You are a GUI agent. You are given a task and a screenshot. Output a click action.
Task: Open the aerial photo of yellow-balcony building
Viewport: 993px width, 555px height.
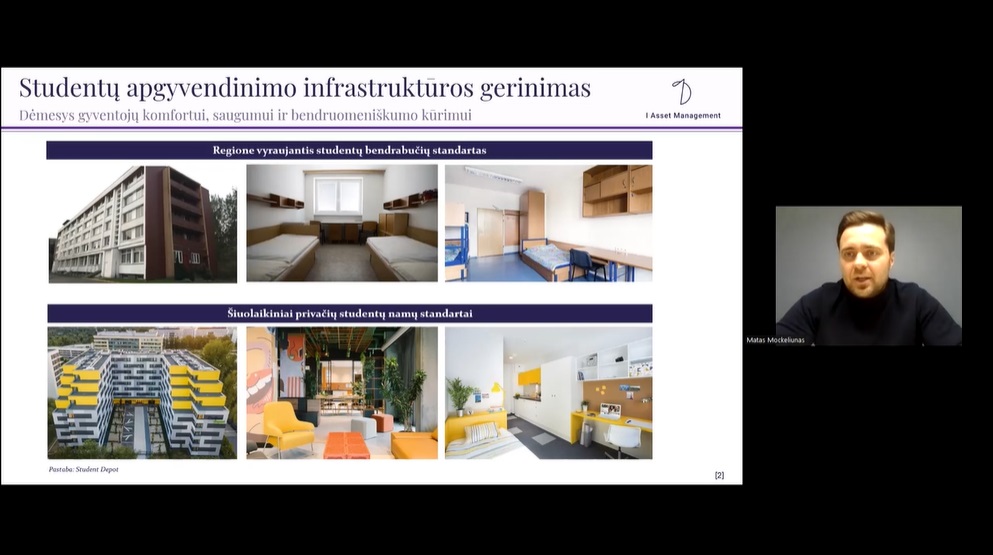click(143, 392)
